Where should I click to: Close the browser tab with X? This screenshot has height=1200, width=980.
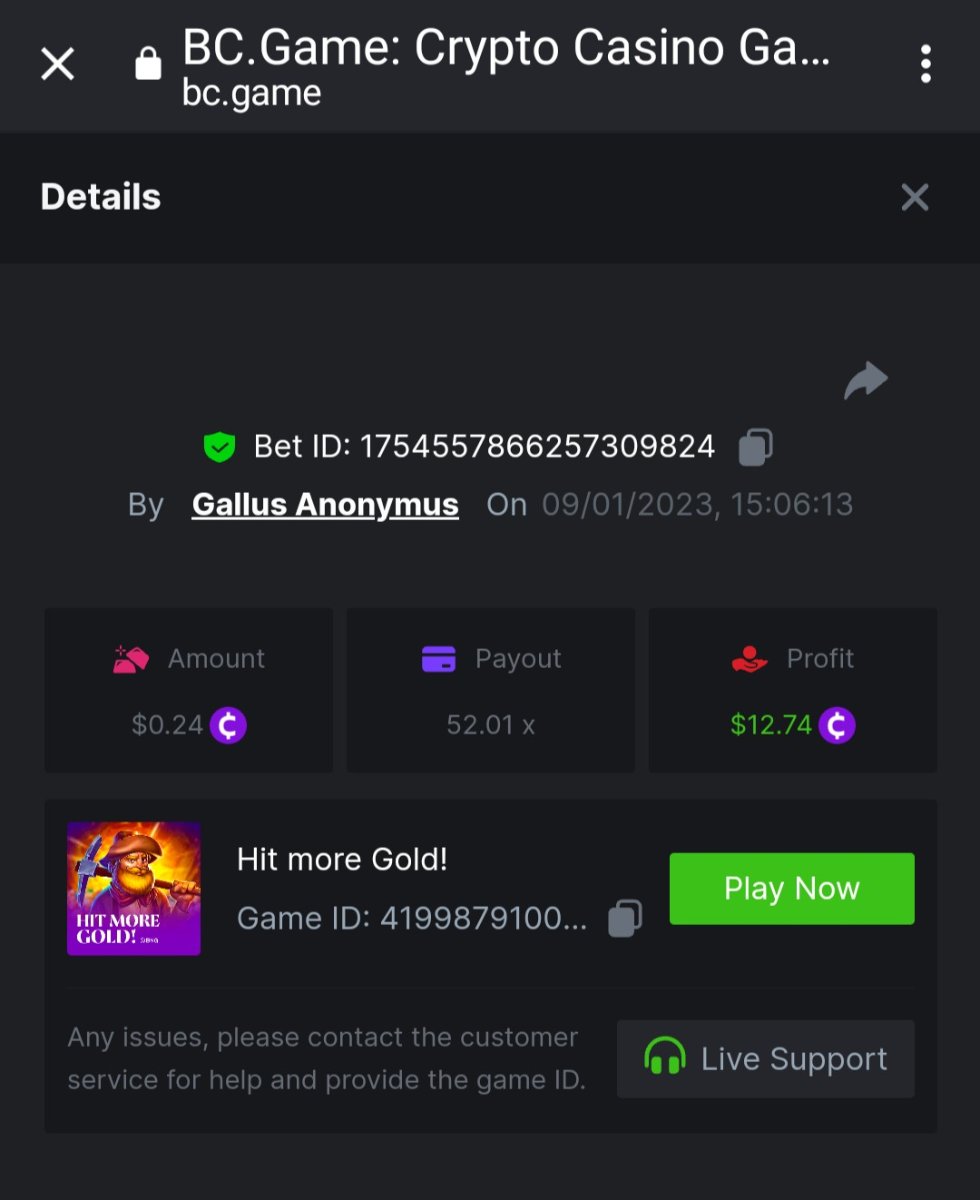pyautogui.click(x=57, y=65)
